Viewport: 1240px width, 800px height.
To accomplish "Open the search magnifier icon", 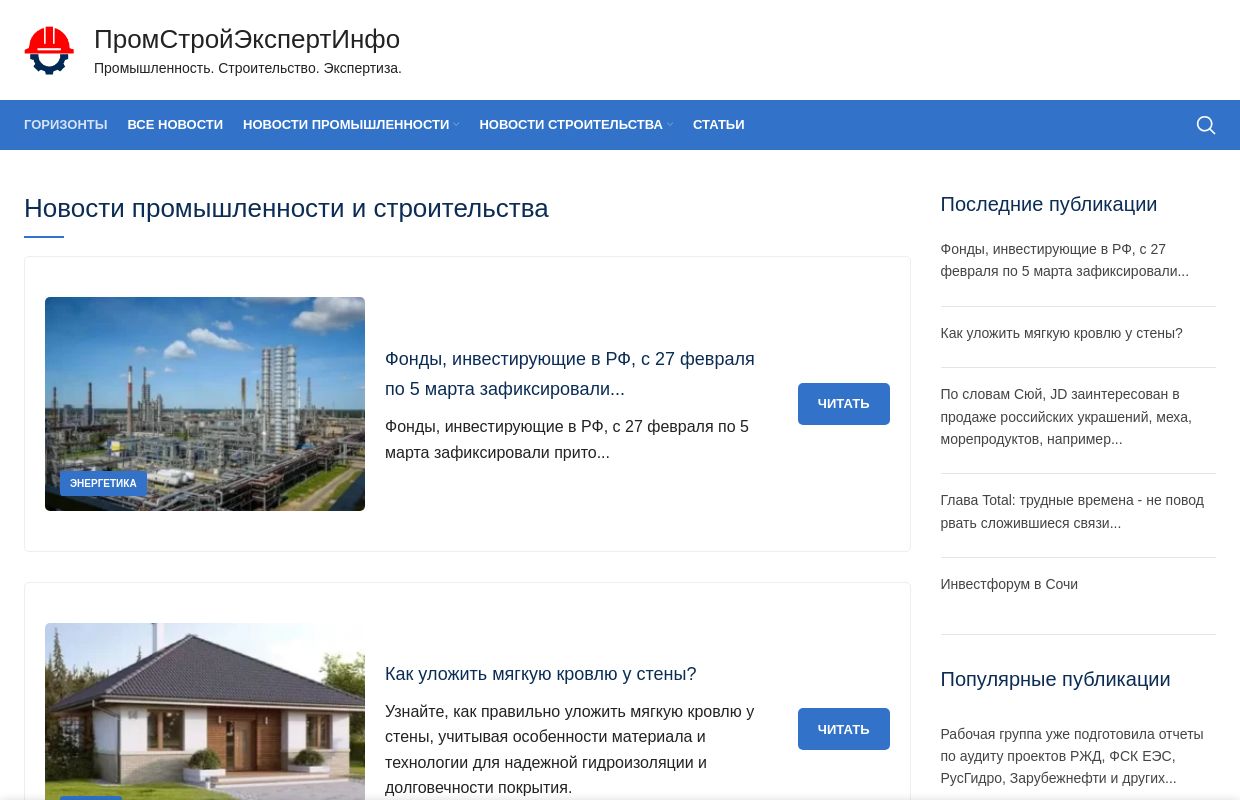I will pyautogui.click(x=1205, y=125).
